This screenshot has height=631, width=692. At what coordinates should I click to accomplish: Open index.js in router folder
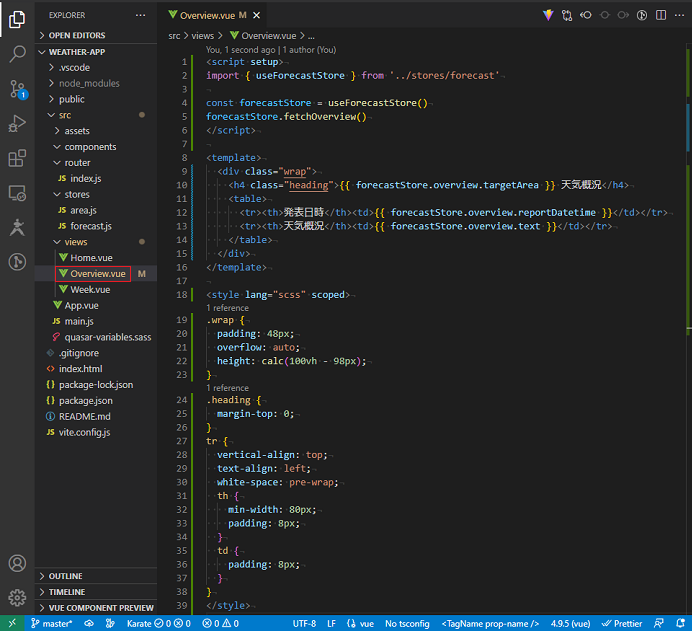[x=96, y=179]
